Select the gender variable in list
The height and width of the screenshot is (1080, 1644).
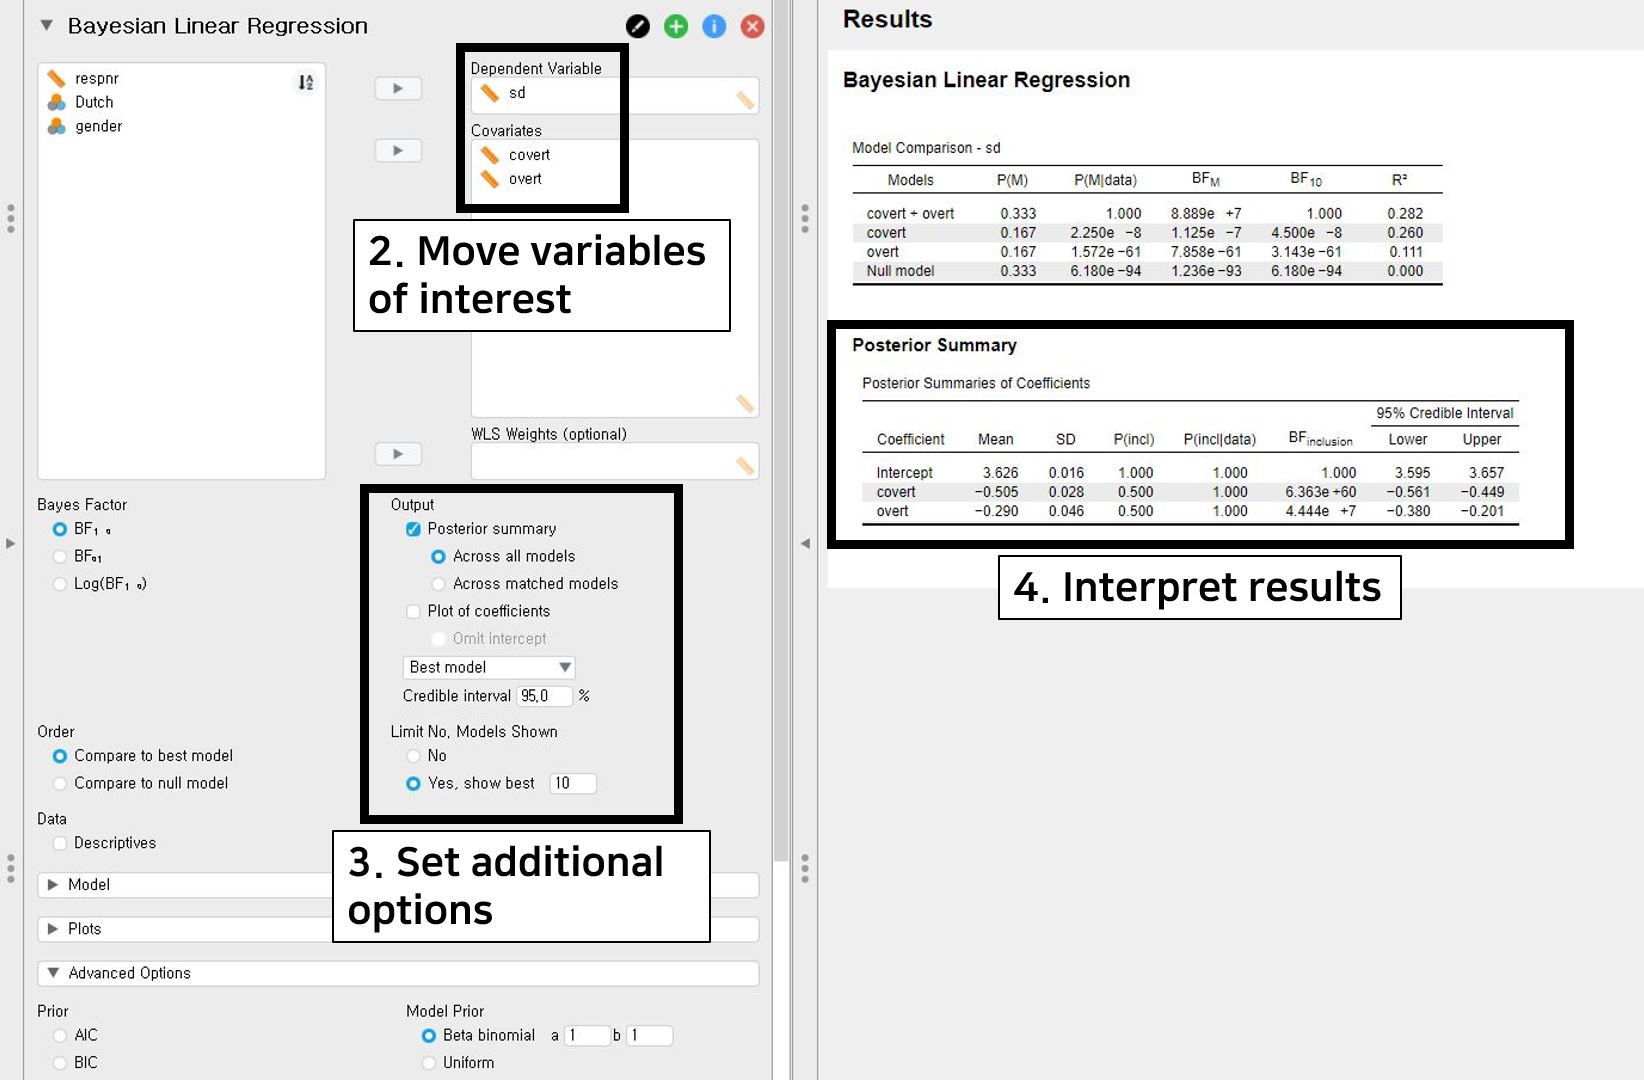98,126
